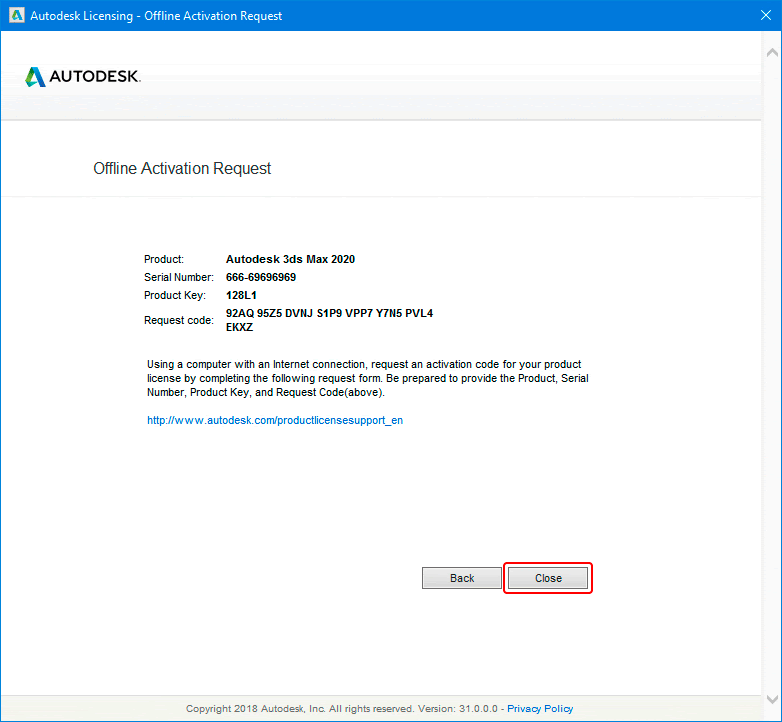Close the licensing window with X
This screenshot has width=782, height=722.
click(766, 15)
